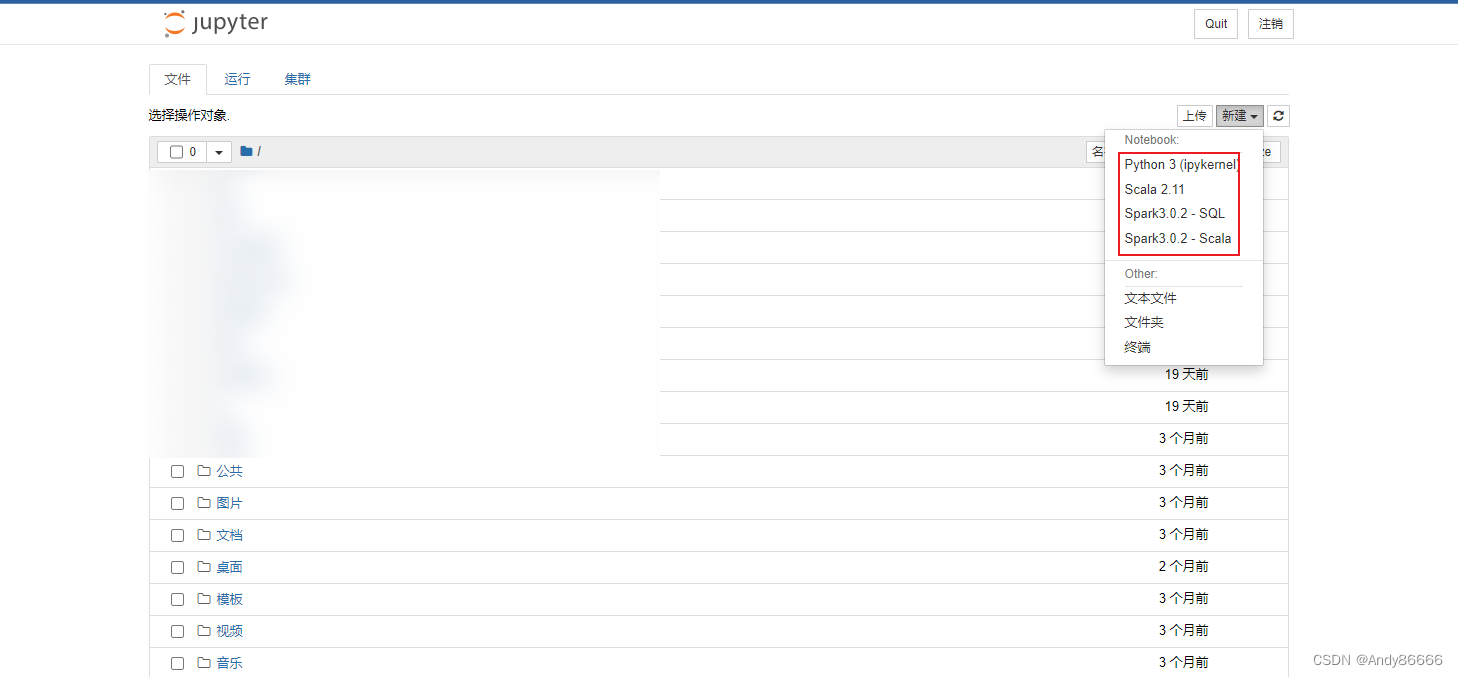
Task: Tick the checkbox for the 公共 folder
Action: [177, 471]
